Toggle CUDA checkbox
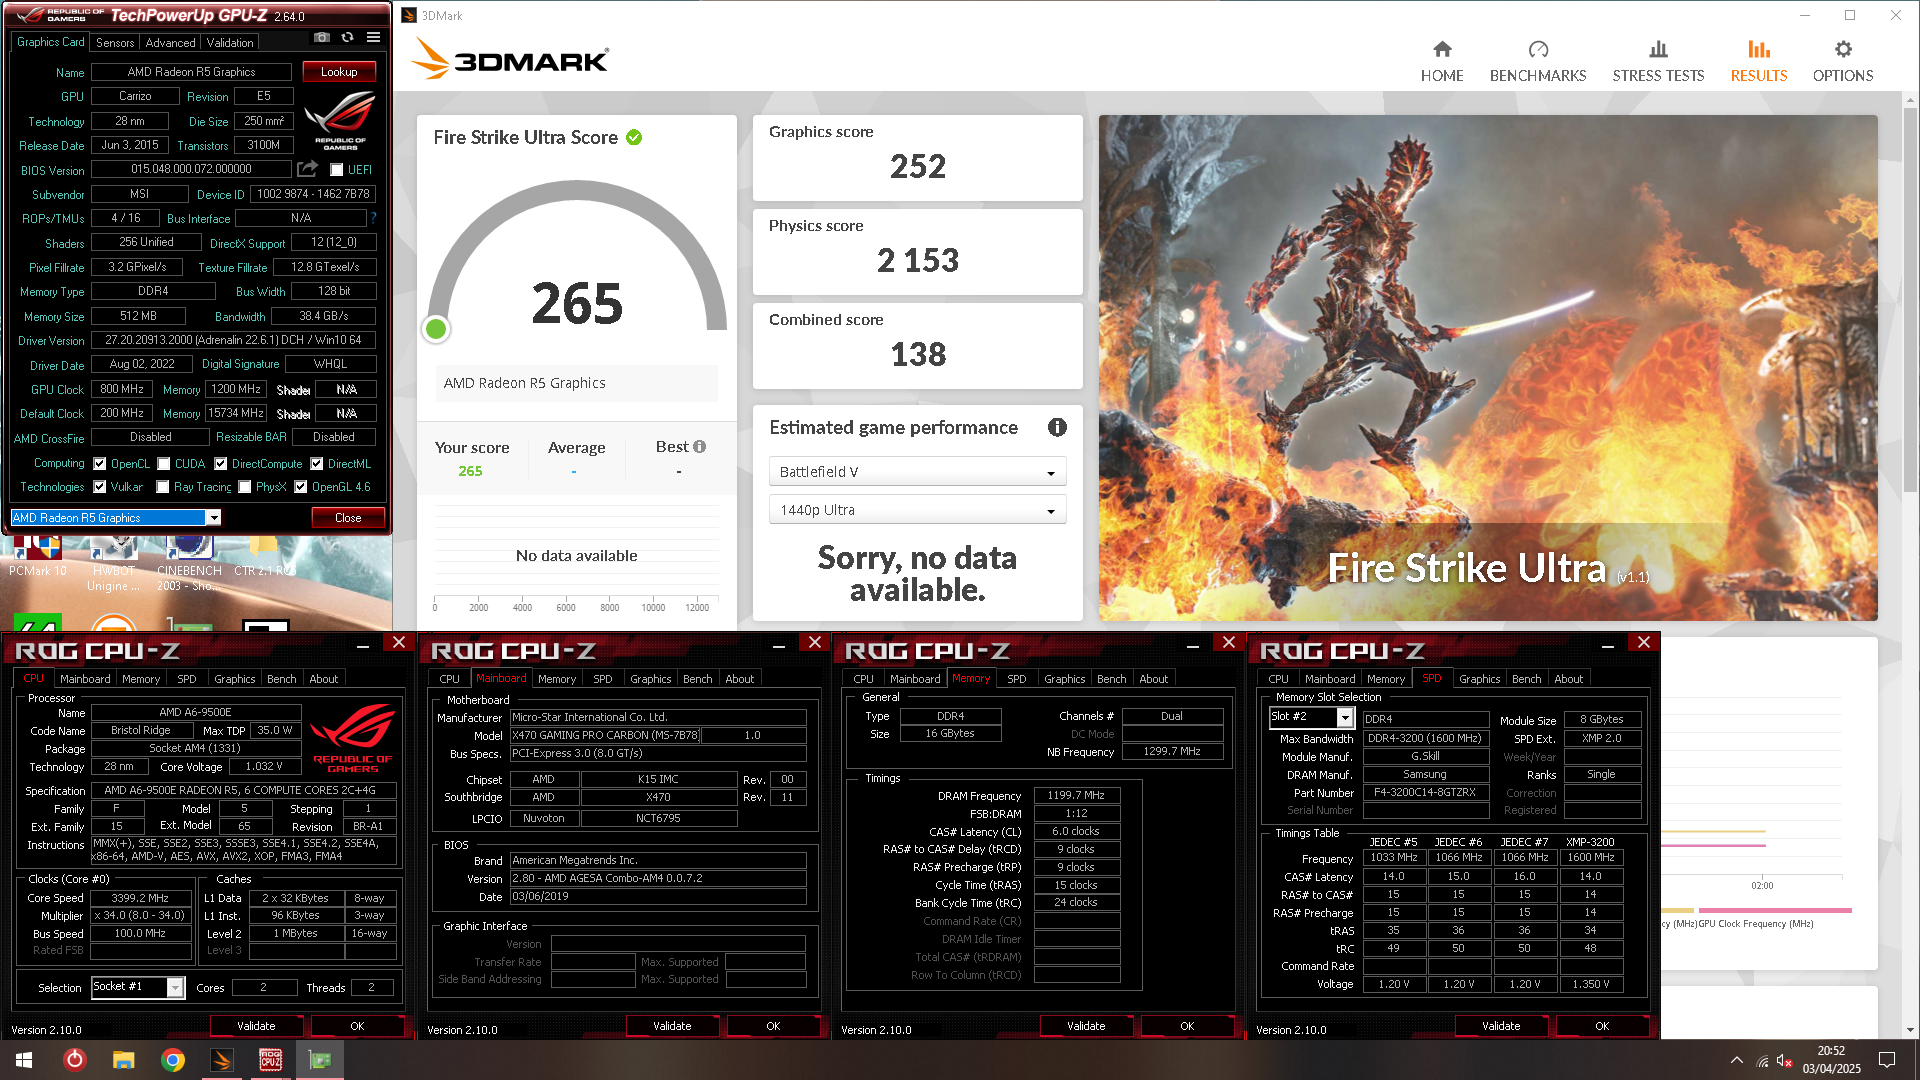The width and height of the screenshot is (1920, 1080). coord(163,464)
